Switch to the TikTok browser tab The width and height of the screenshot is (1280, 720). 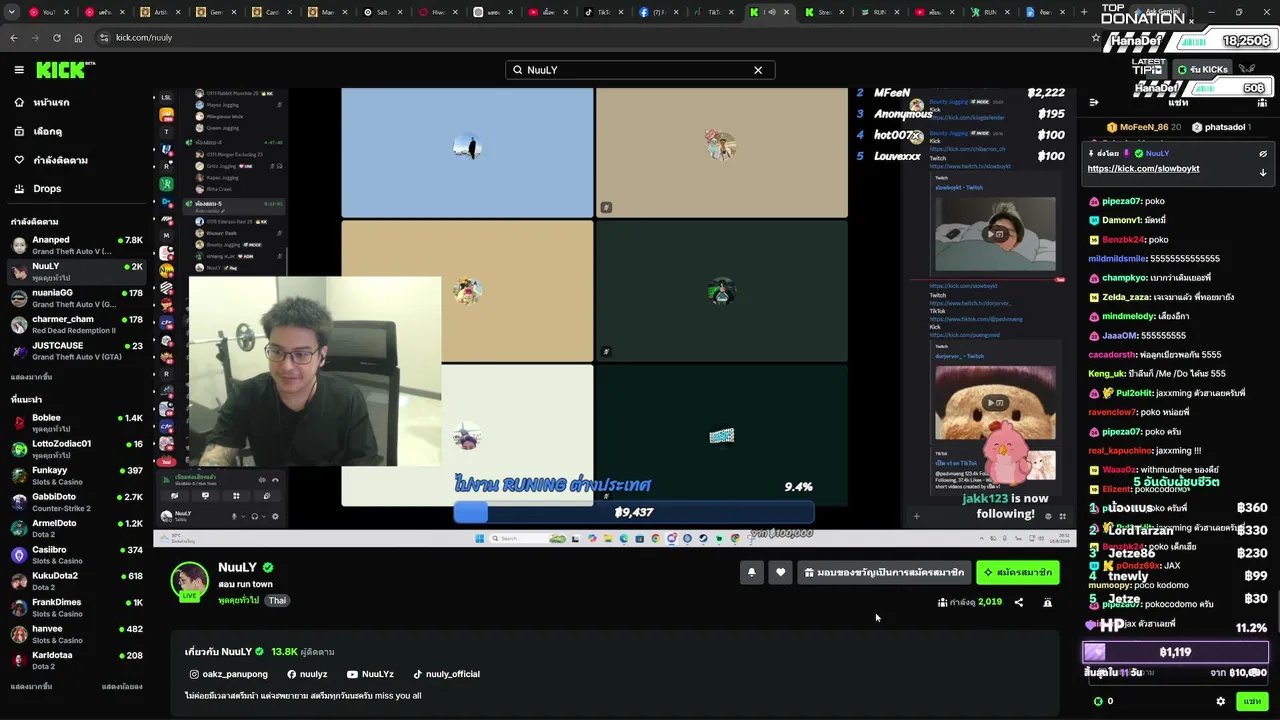(602, 12)
